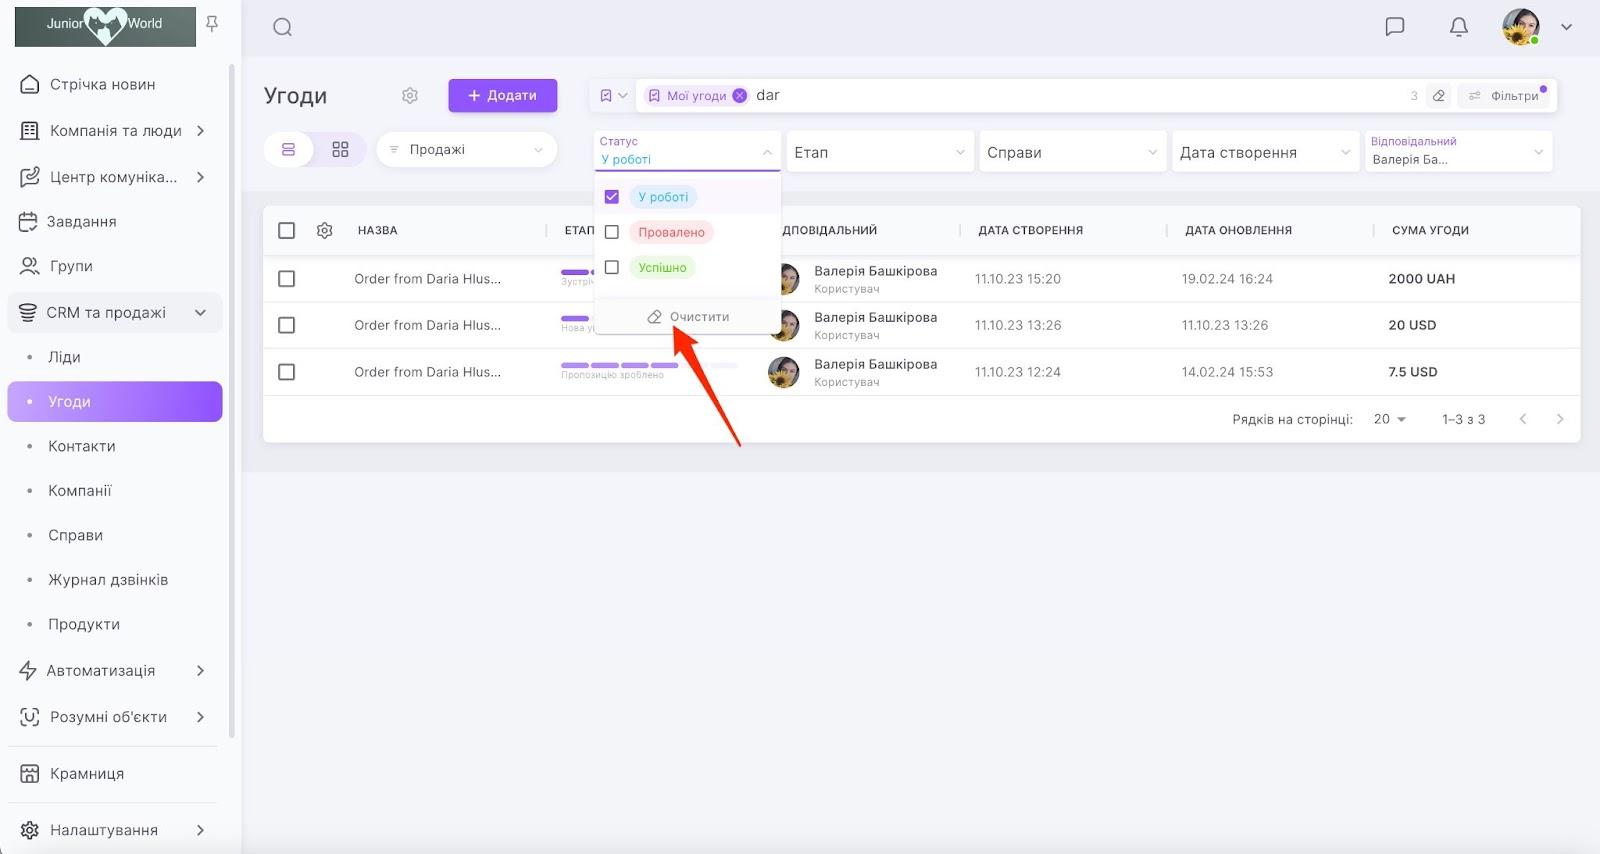The image size is (1600, 854).
Task: Click Очистити to clear status filter
Action: (x=688, y=317)
